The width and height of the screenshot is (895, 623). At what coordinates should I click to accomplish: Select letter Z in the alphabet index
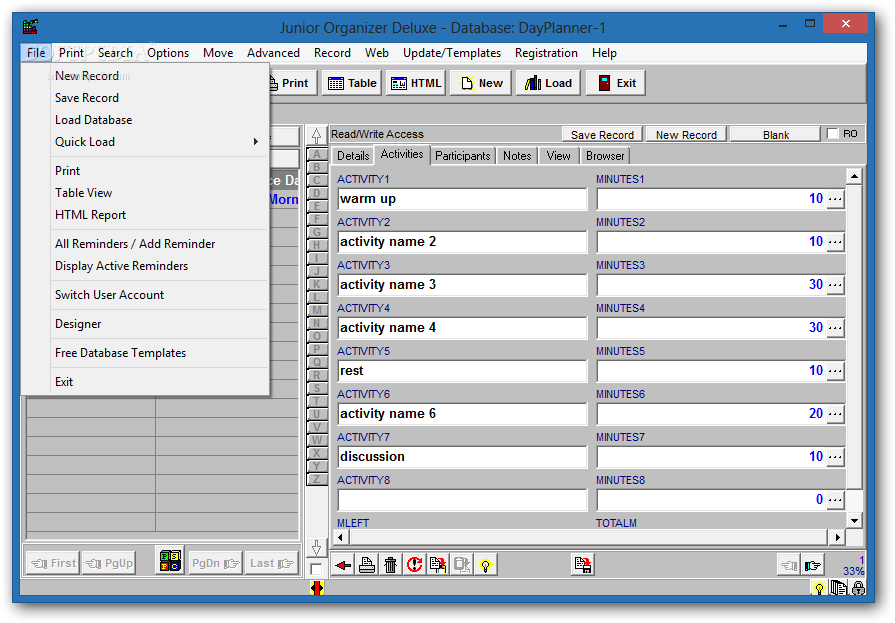(x=317, y=479)
